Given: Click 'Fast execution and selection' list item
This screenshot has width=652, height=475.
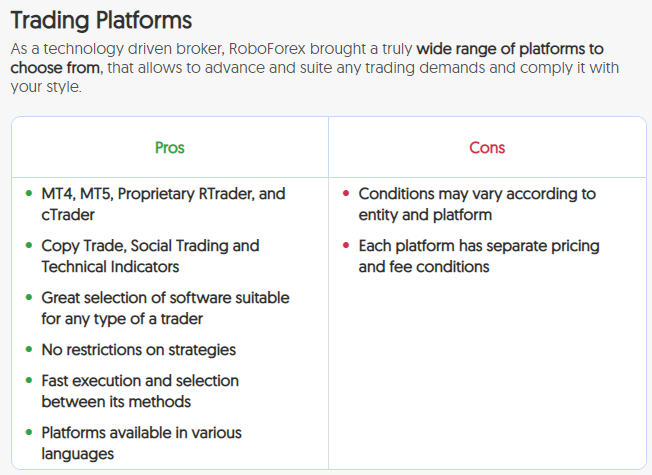Looking at the screenshot, I should [x=140, y=391].
